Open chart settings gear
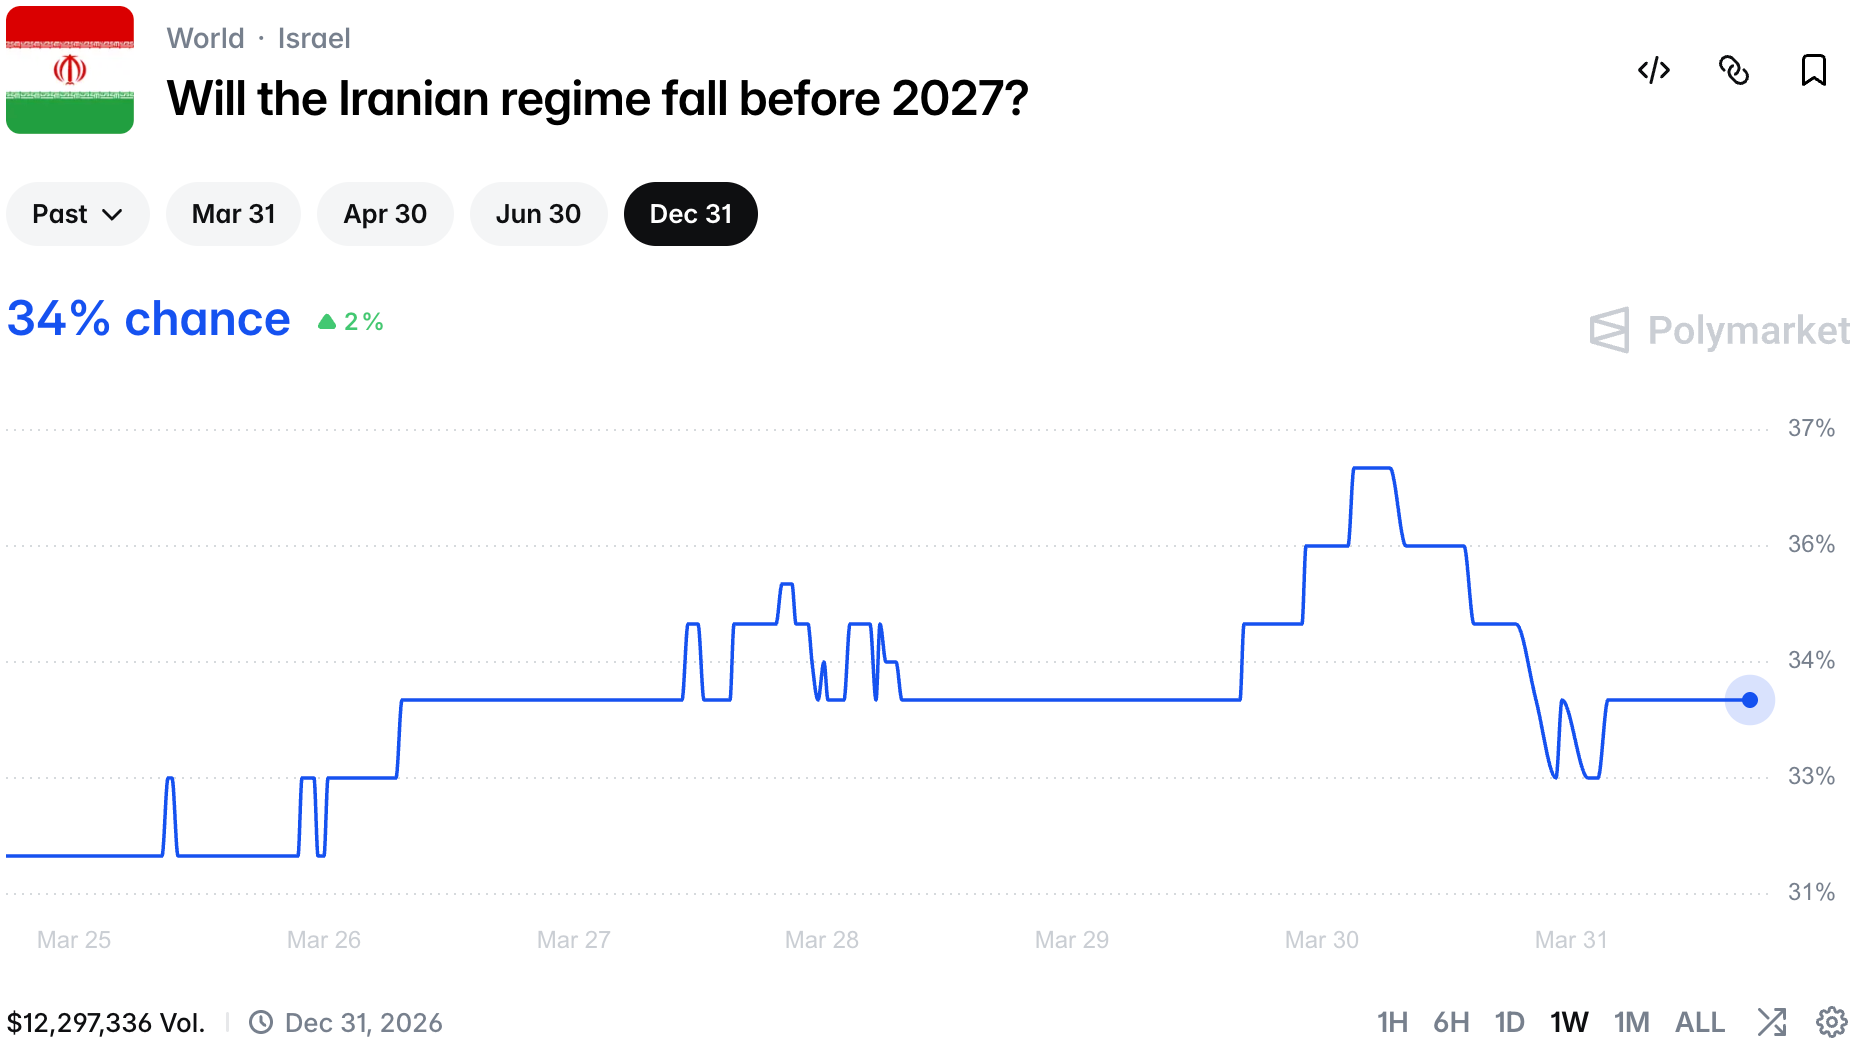Image resolution: width=1858 pixels, height=1044 pixels. pyautogui.click(x=1832, y=1022)
